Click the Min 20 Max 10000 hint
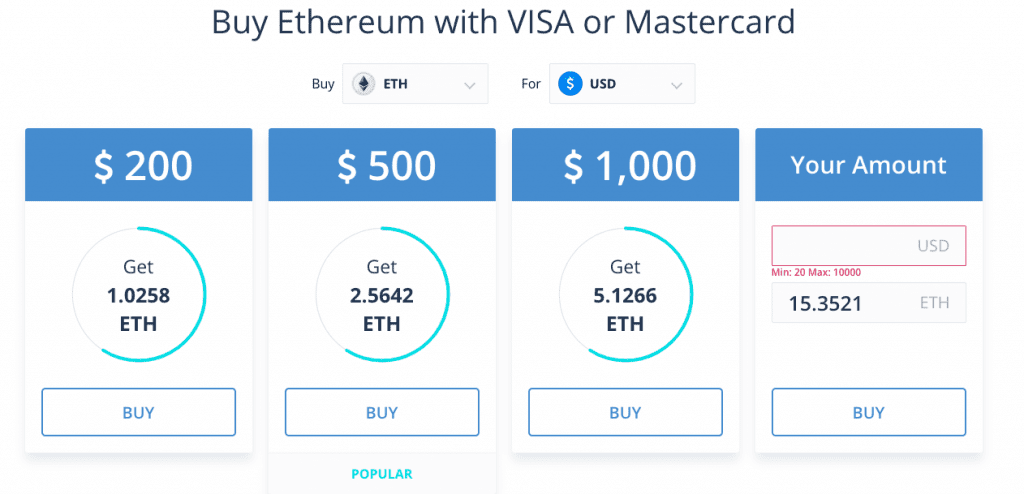 click(816, 272)
